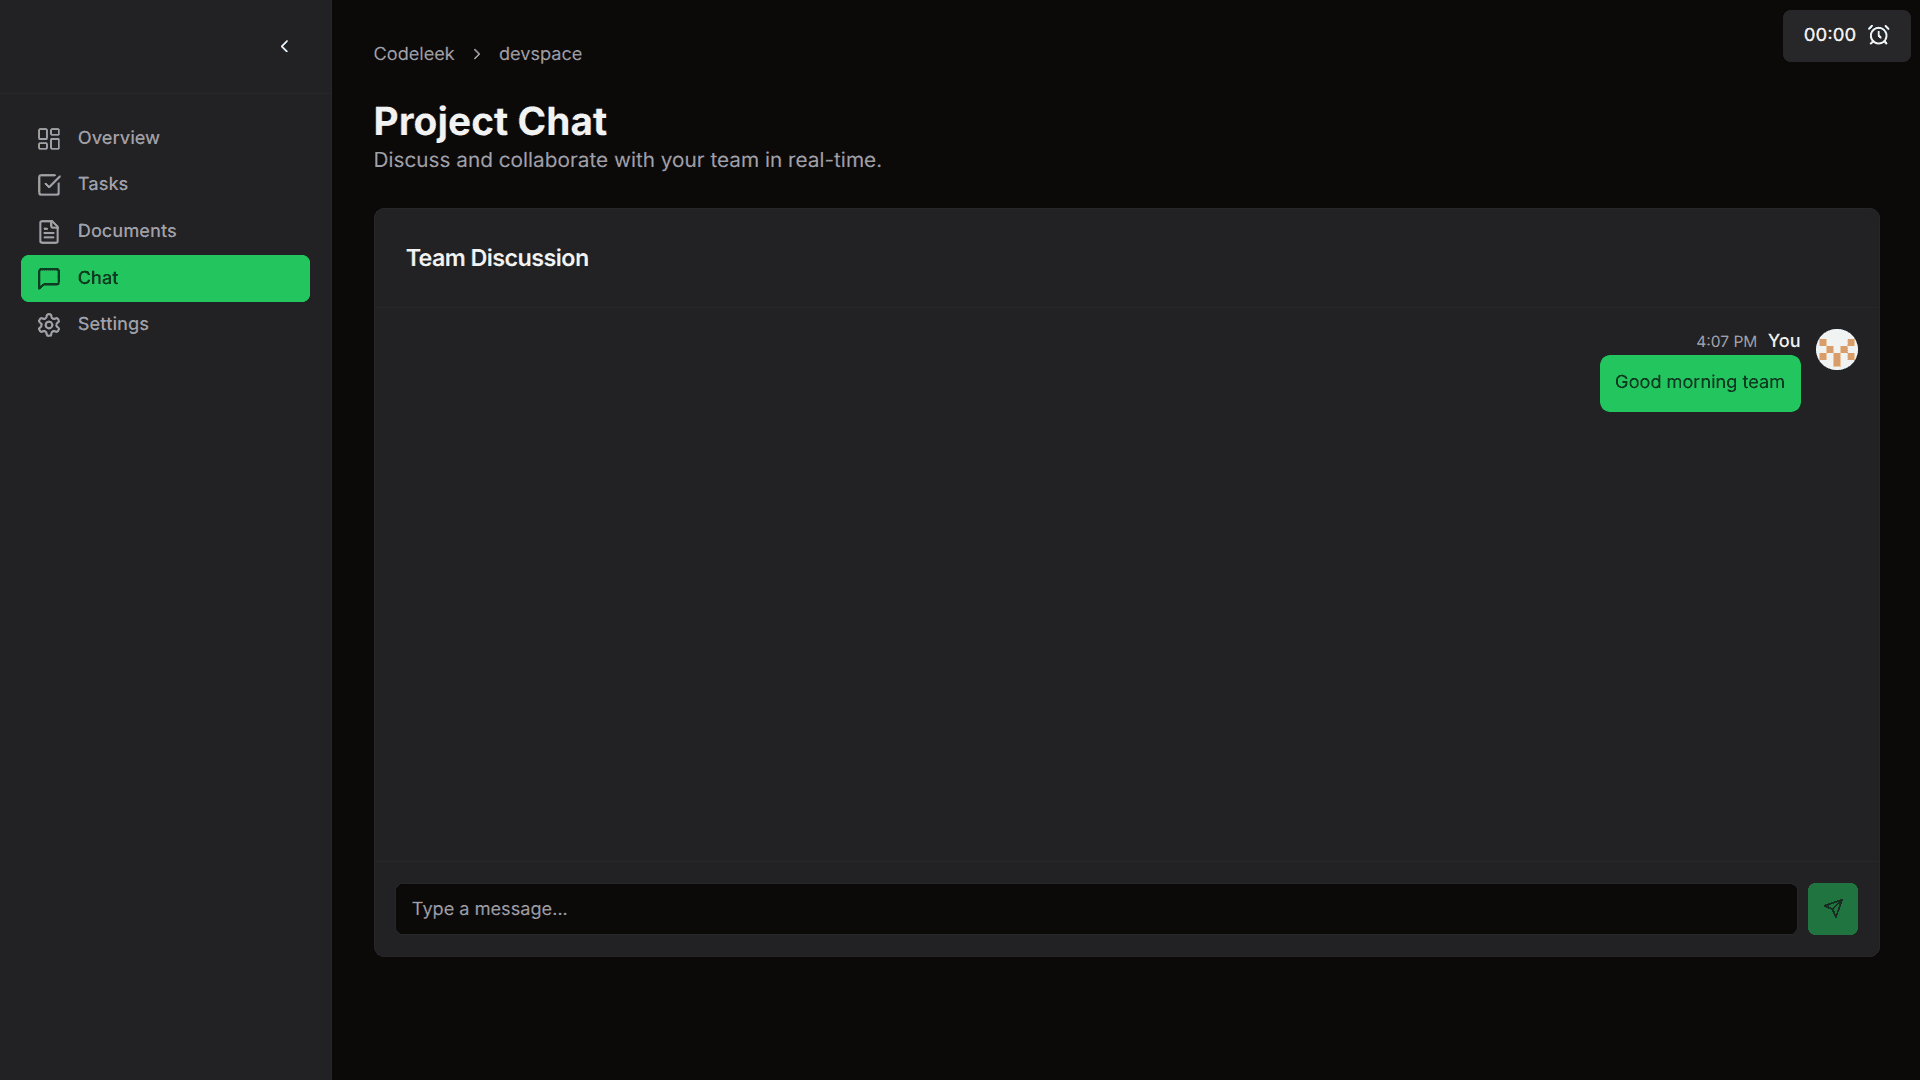
Task: Select Settings from the navigation
Action: point(113,324)
